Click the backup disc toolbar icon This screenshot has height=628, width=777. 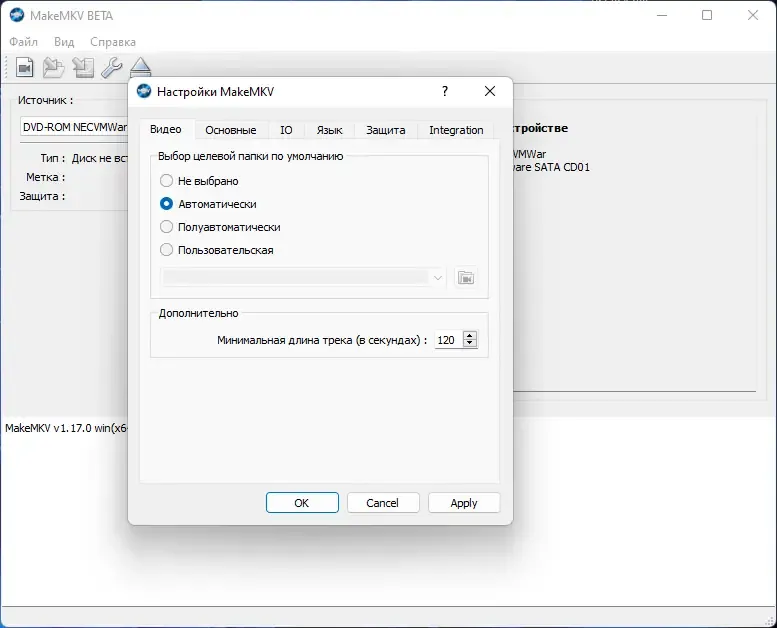tap(83, 67)
